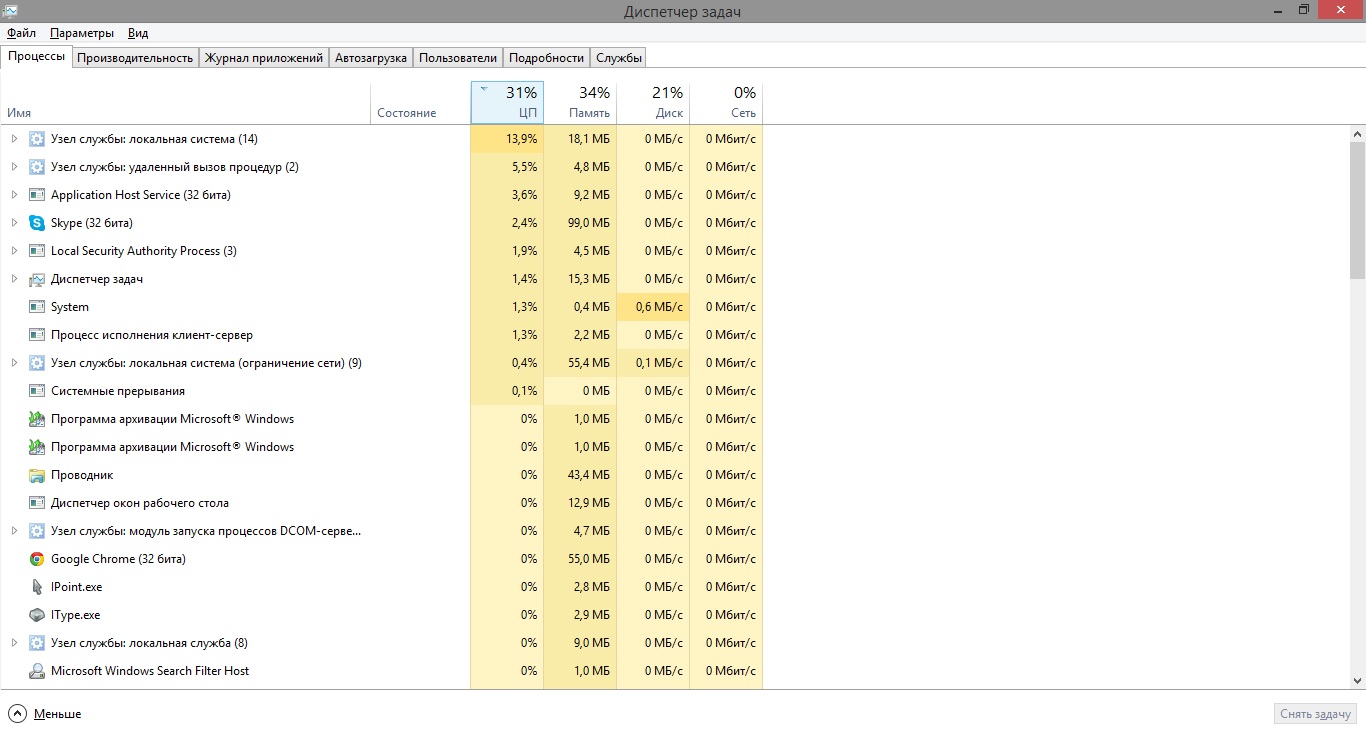Image resolution: width=1366 pixels, height=738 pixels.
Task: Click the 43,4 МБ memory value for Проводник
Action: [587, 475]
